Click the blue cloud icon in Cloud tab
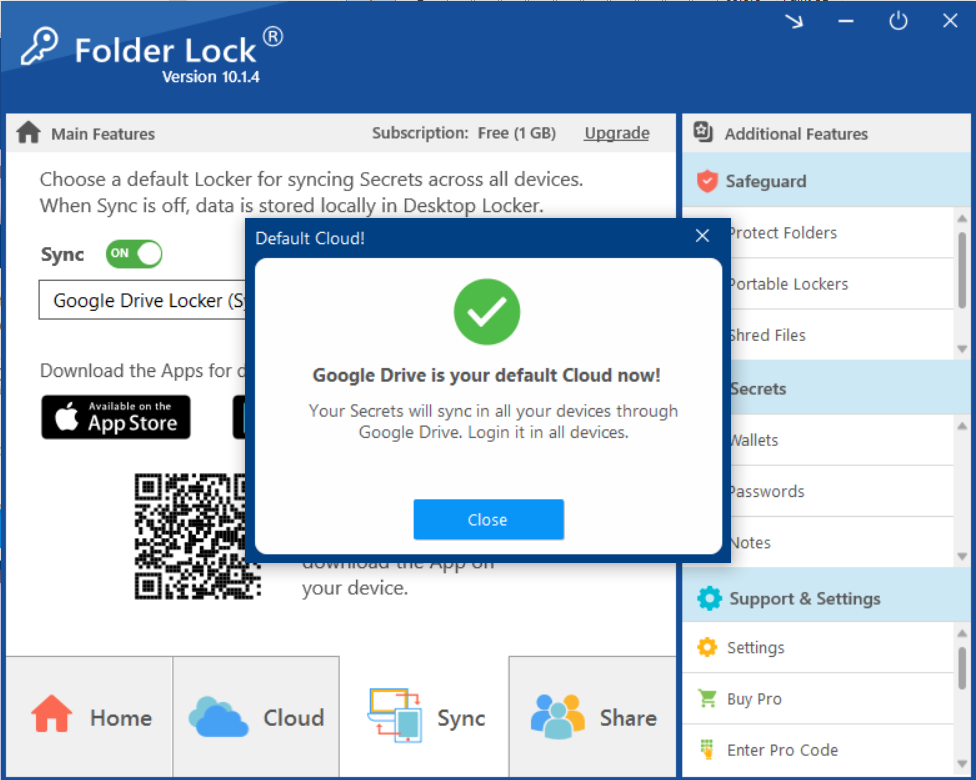 point(218,717)
